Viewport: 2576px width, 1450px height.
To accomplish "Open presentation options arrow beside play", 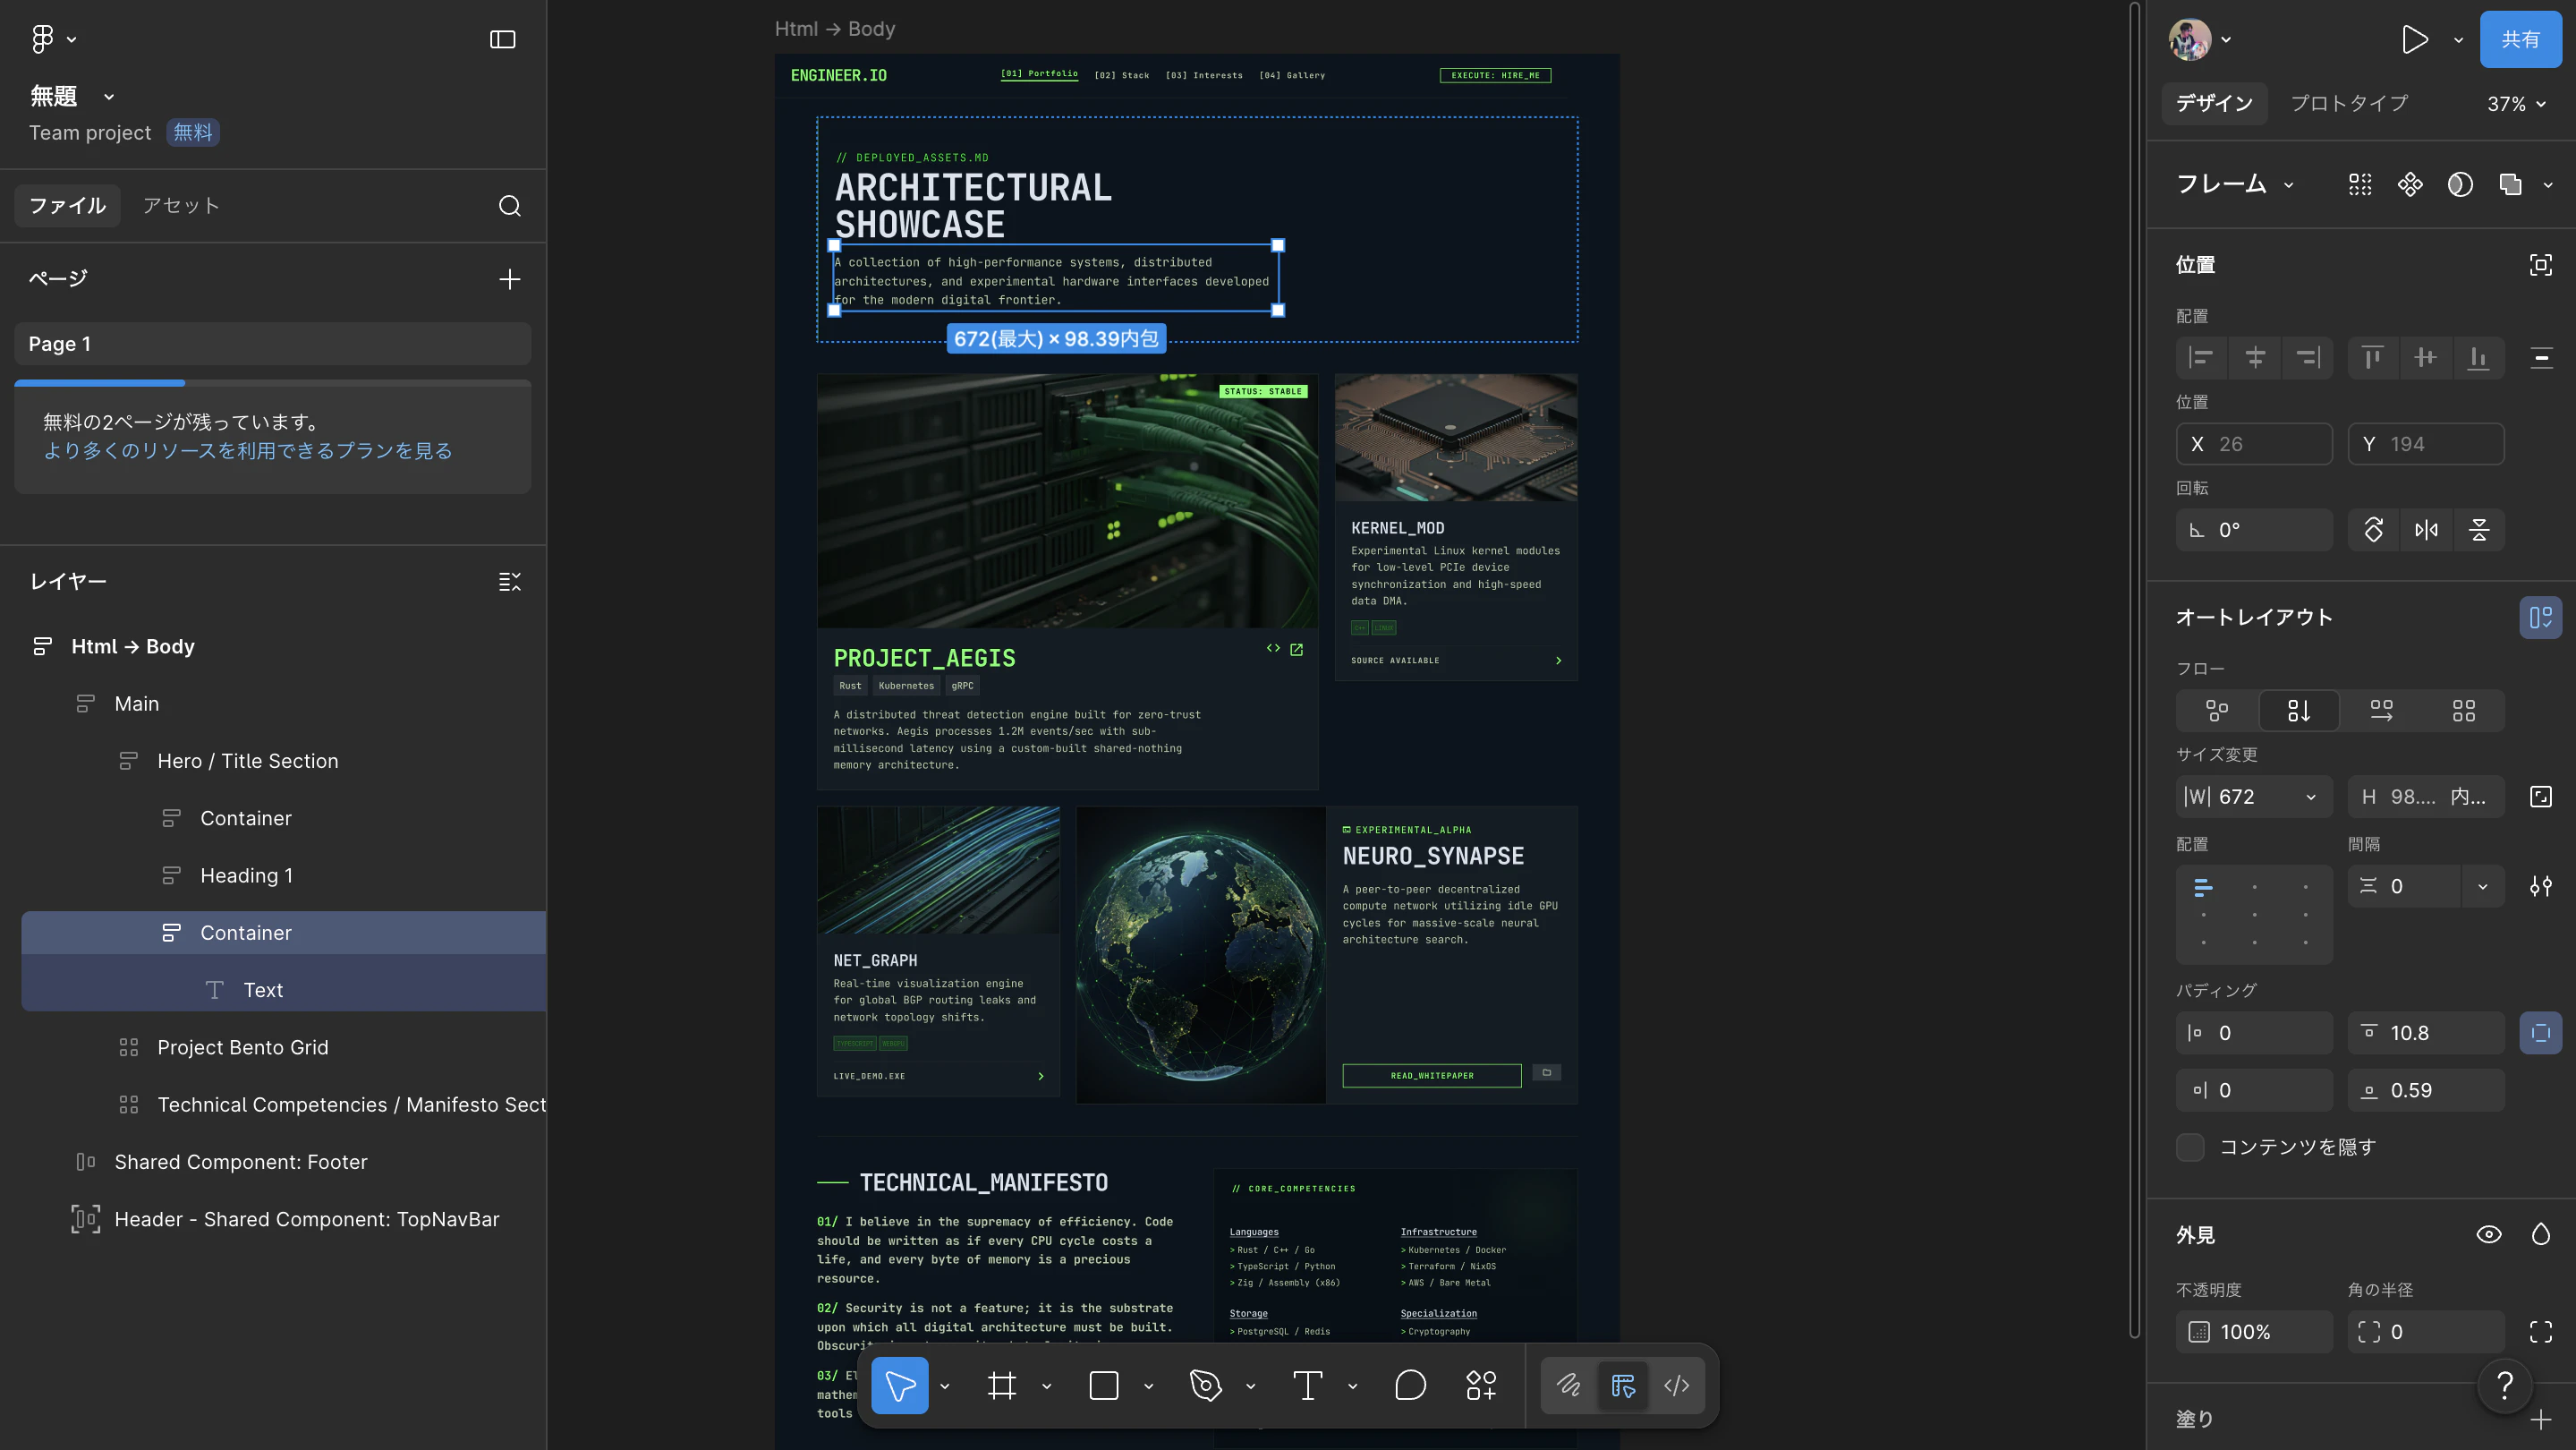I will [x=2458, y=40].
